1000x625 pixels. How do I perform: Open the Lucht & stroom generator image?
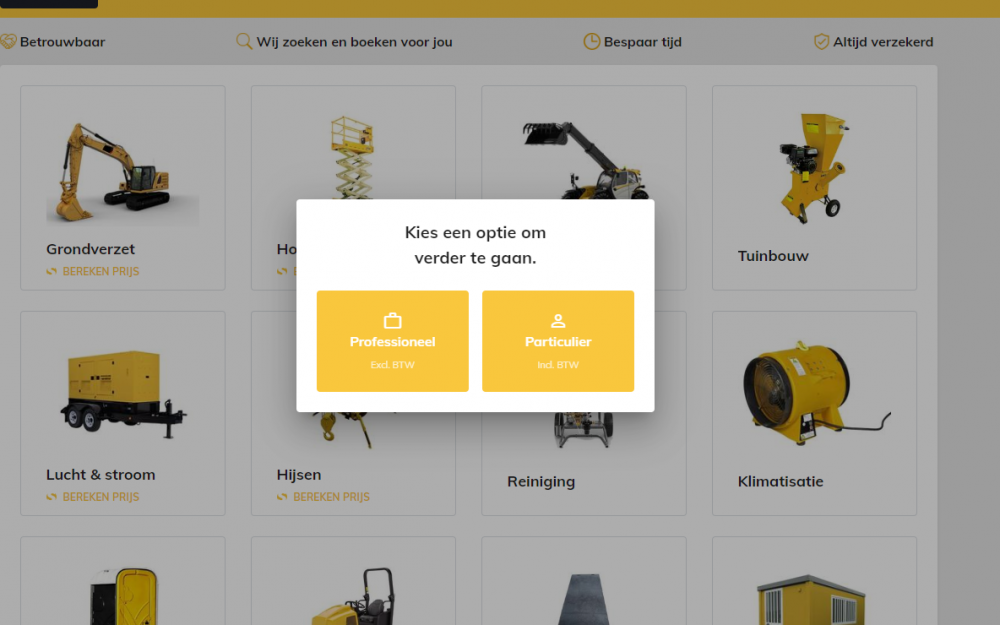[122, 394]
